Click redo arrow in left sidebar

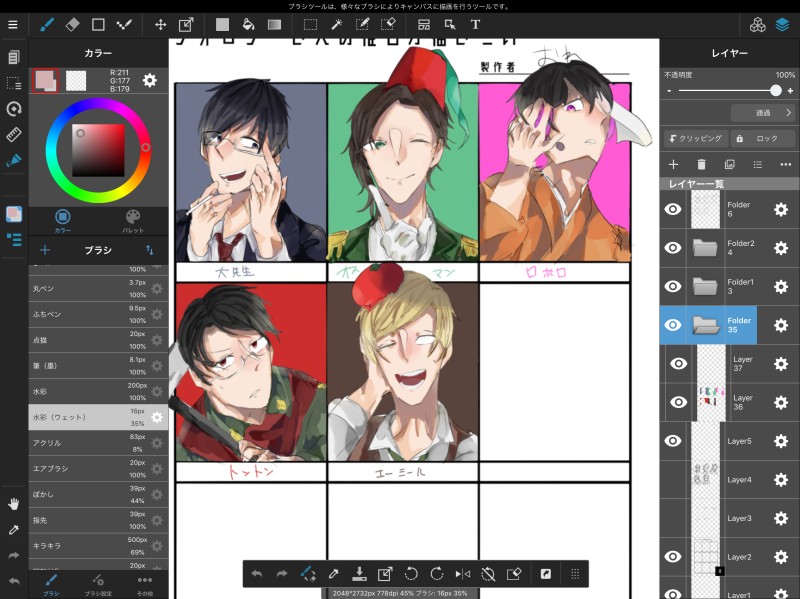point(14,555)
